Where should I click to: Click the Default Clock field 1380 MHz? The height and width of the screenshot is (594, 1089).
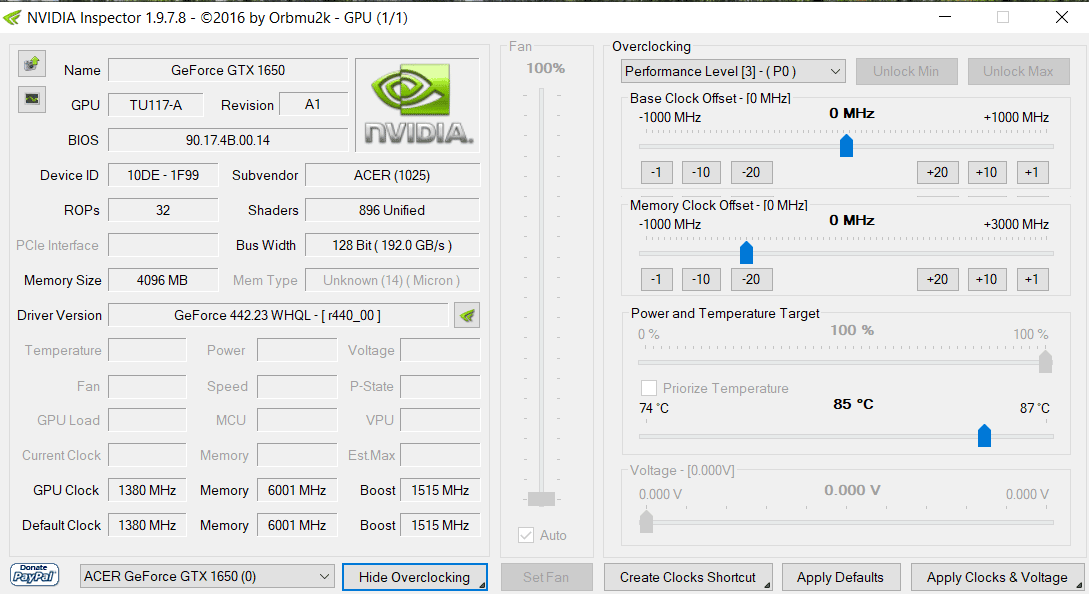point(147,525)
